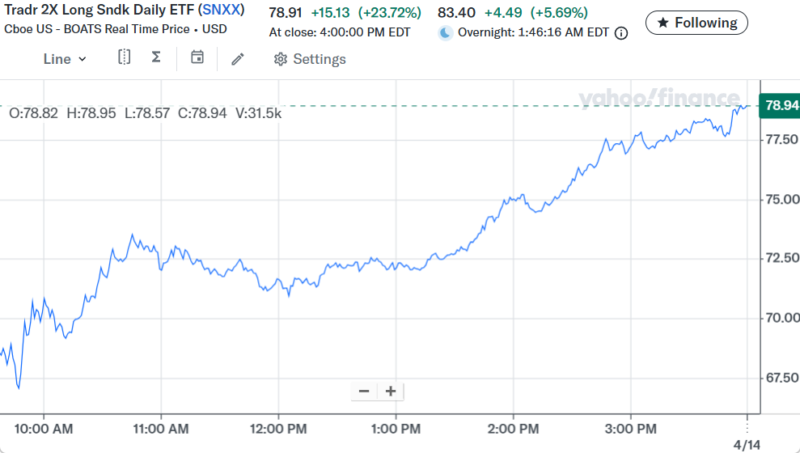This screenshot has height=453, width=800.
Task: Open chart Settings
Action: (319, 59)
